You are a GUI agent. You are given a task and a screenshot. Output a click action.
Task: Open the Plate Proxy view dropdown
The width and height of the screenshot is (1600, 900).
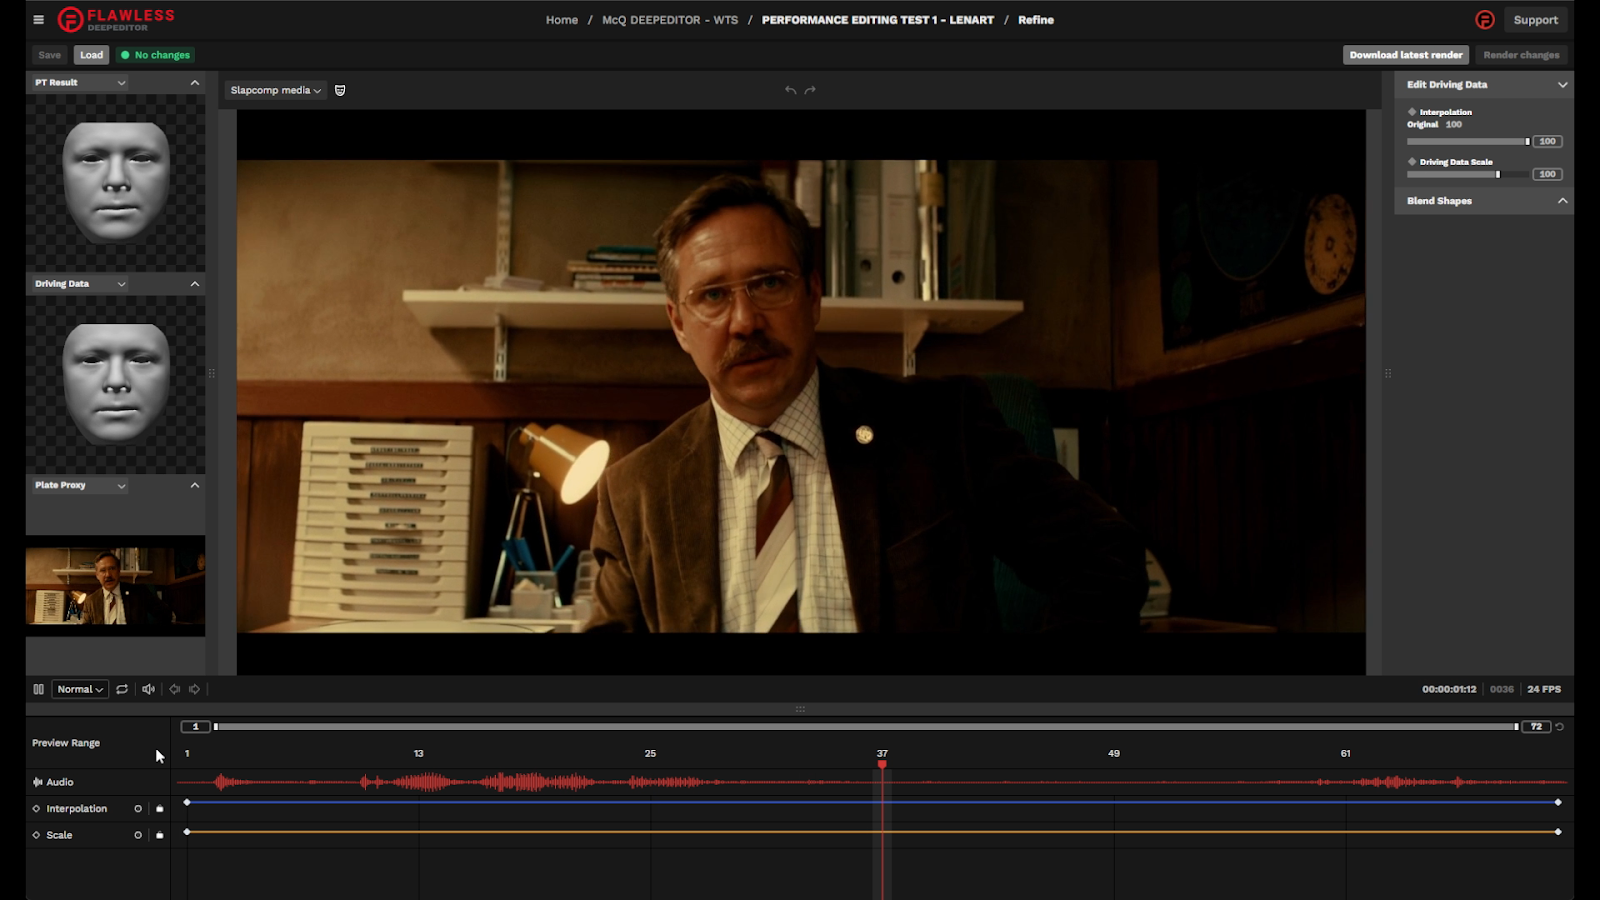pyautogui.click(x=81, y=485)
